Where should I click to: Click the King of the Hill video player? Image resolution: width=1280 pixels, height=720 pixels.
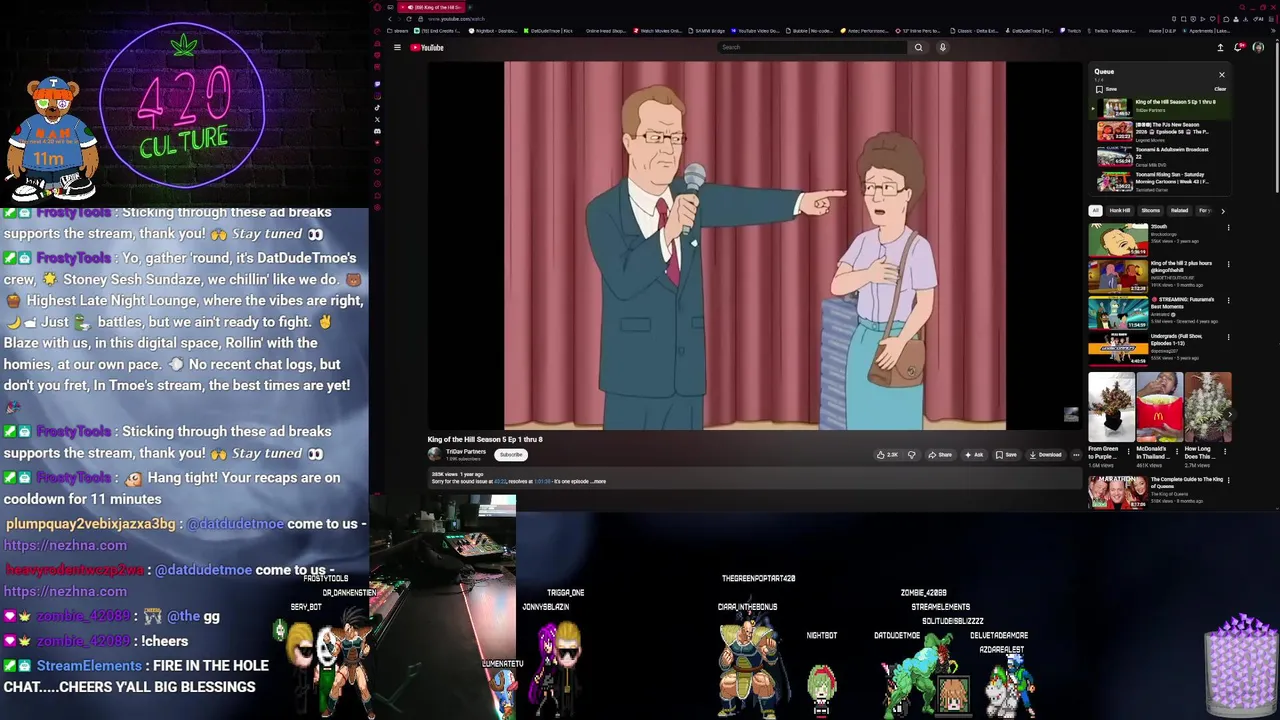point(755,246)
